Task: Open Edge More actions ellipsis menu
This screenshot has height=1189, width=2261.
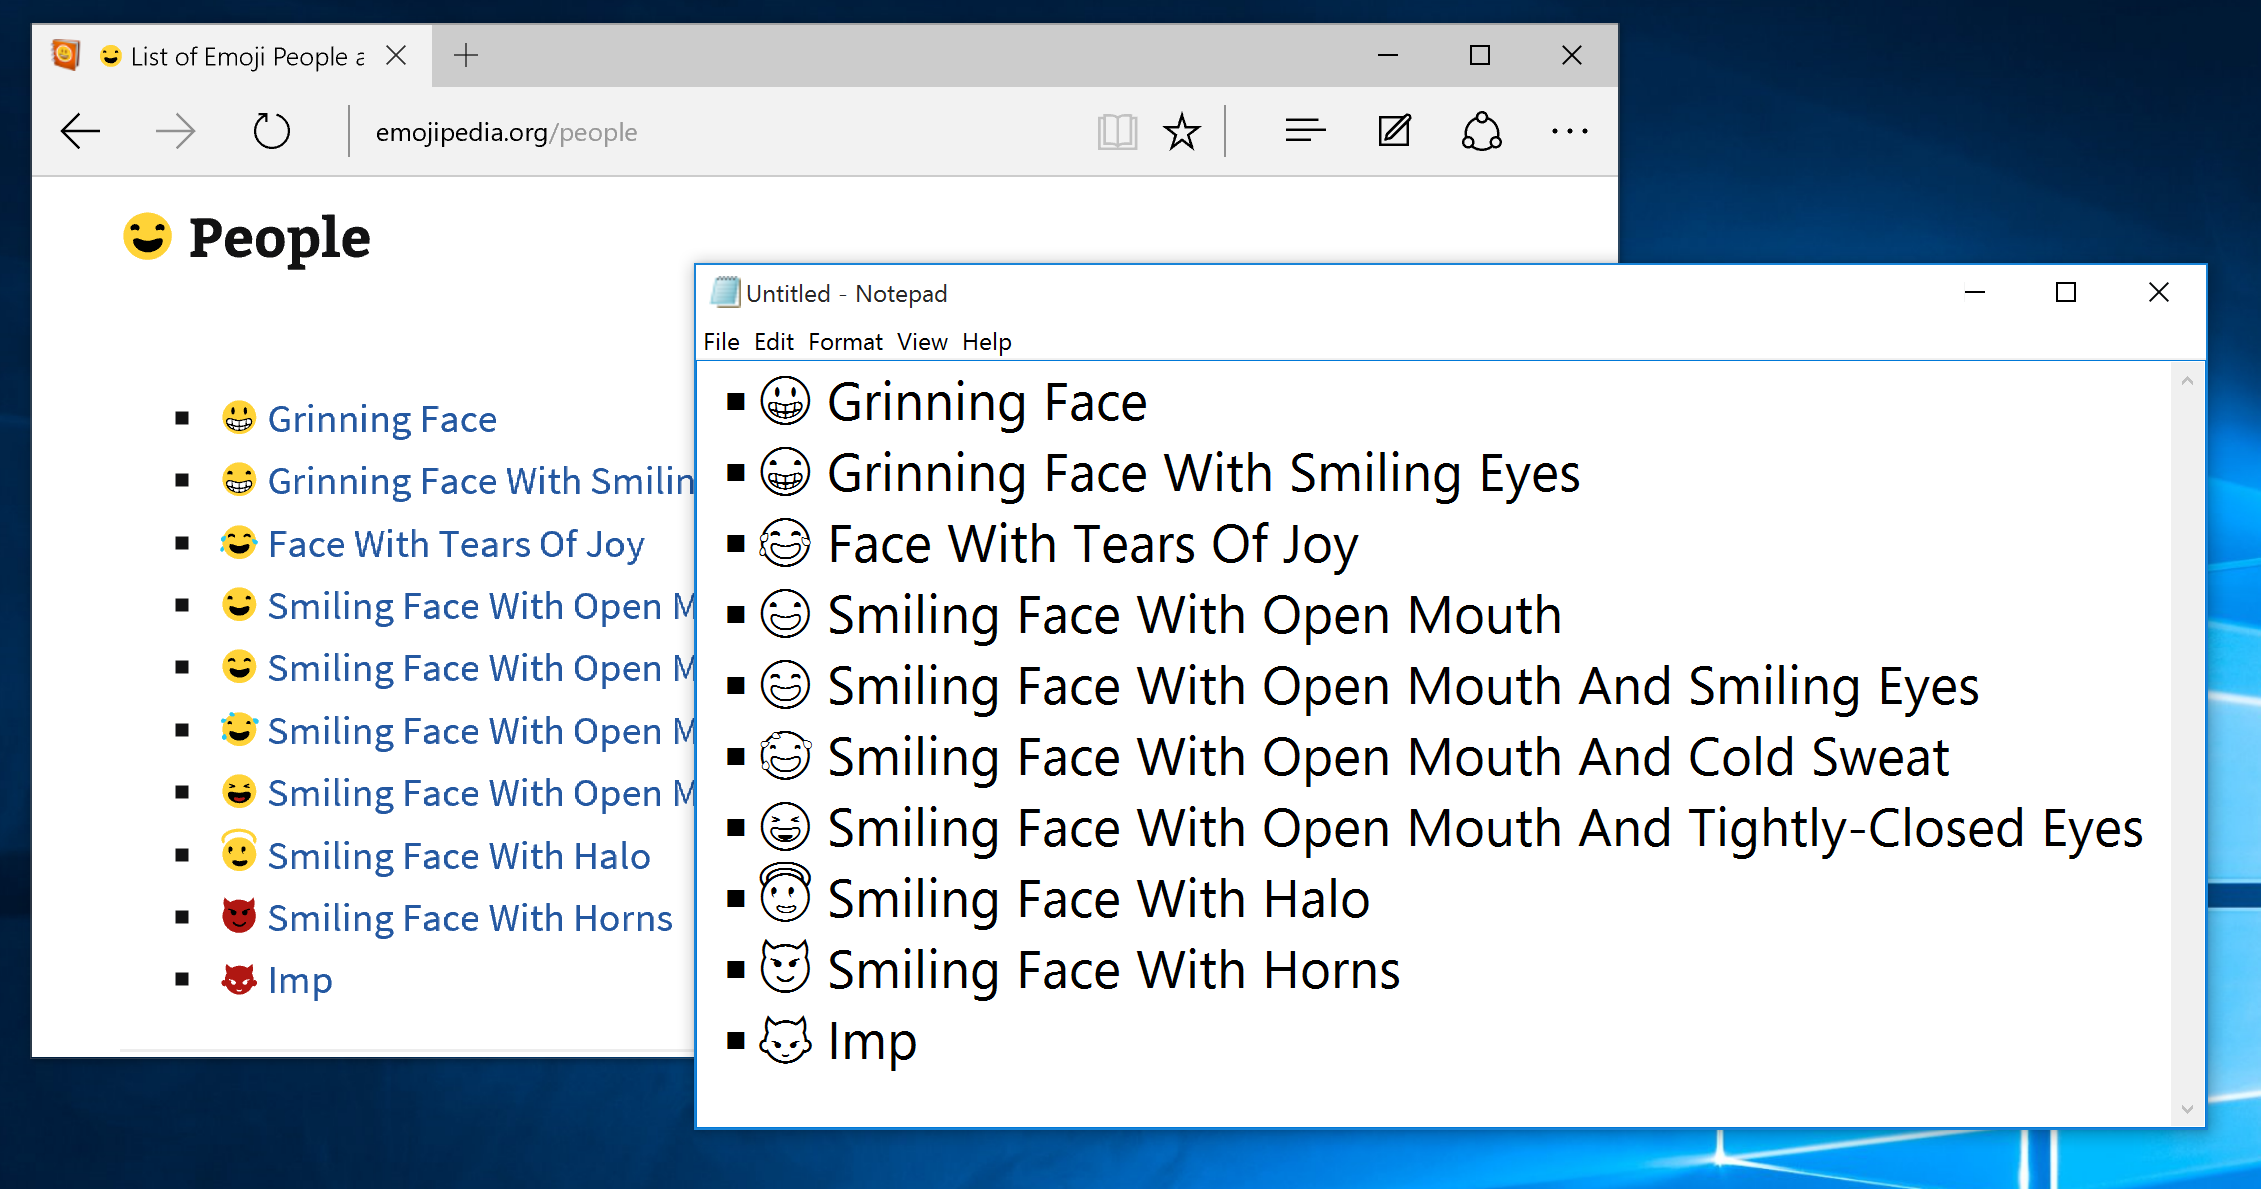Action: pyautogui.click(x=1569, y=131)
